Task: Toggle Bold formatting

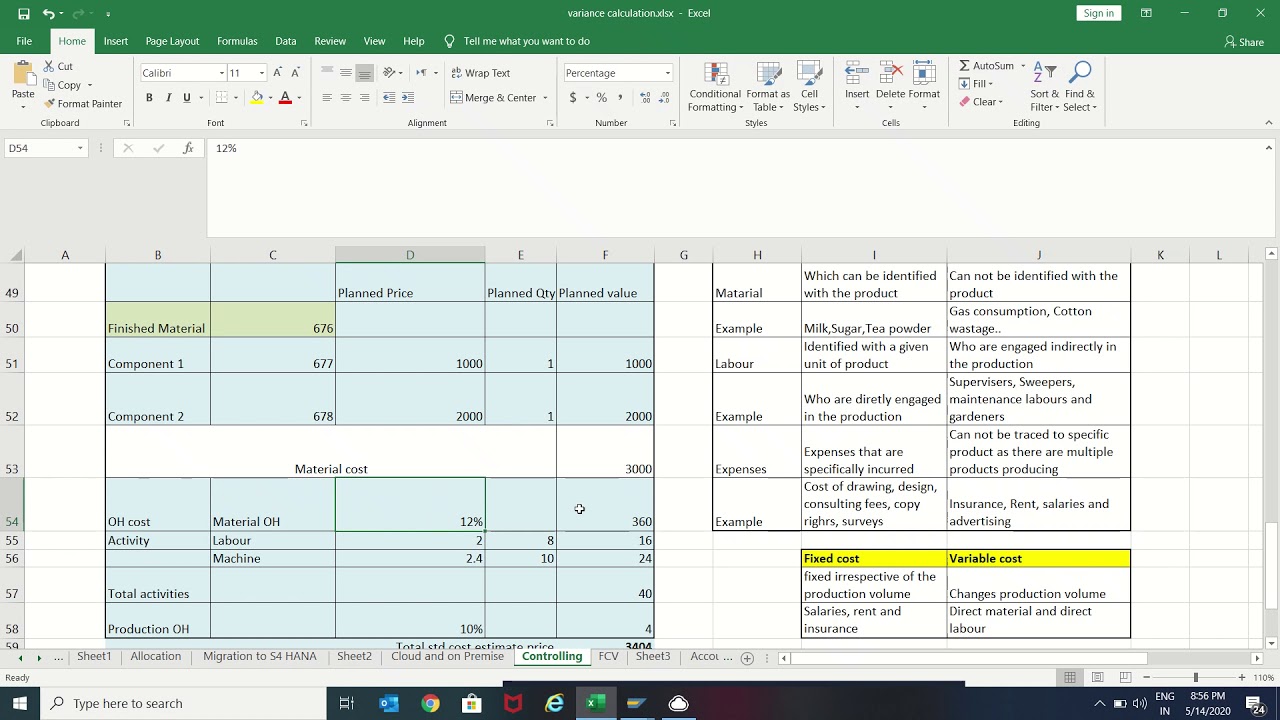Action: point(149,98)
